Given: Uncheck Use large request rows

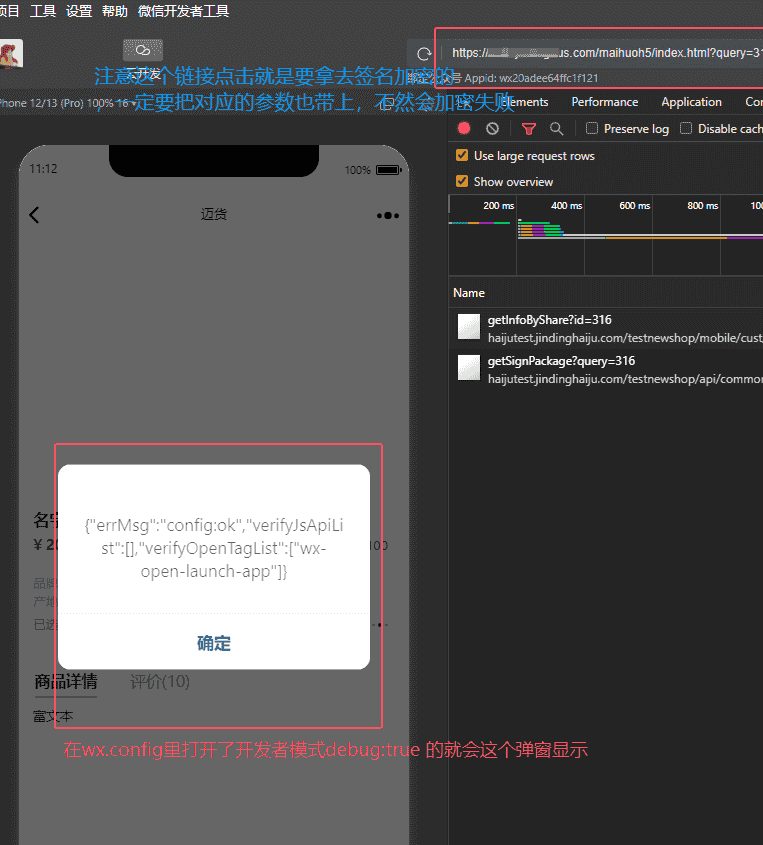Looking at the screenshot, I should (x=462, y=155).
